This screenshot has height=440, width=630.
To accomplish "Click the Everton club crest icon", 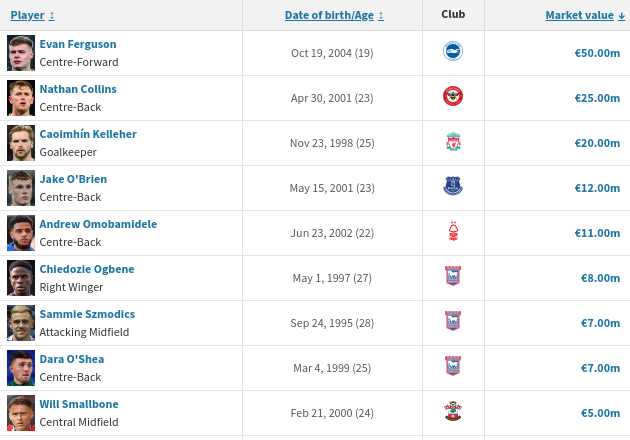I will [x=453, y=187].
